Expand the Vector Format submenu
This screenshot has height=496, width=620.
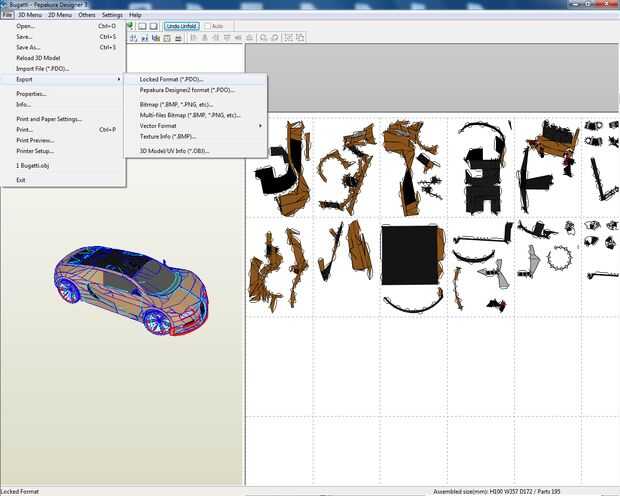[195, 126]
